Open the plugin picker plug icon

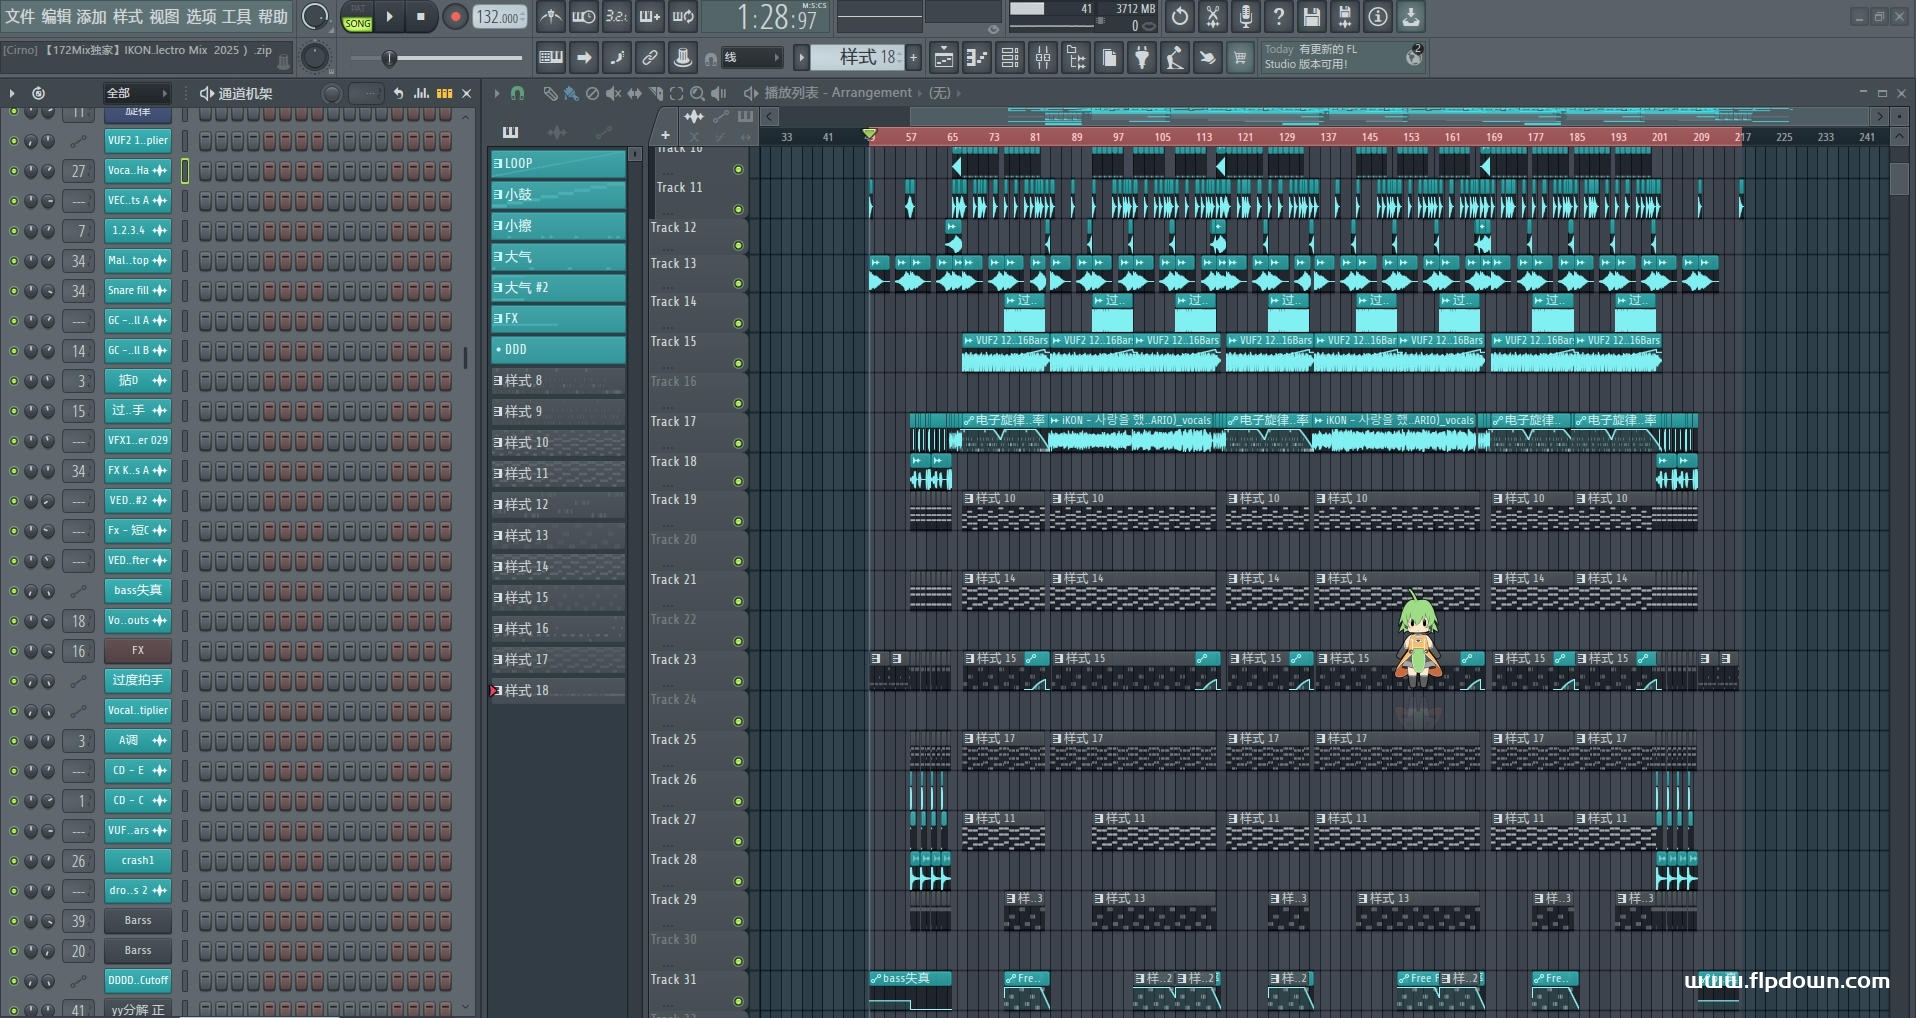[1142, 58]
